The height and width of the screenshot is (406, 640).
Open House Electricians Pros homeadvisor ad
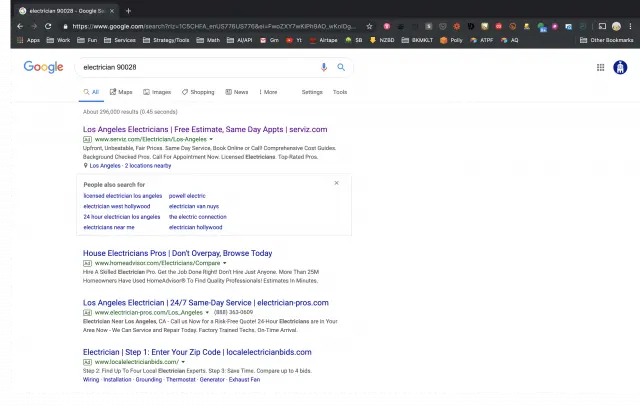pyautogui.click(x=178, y=253)
